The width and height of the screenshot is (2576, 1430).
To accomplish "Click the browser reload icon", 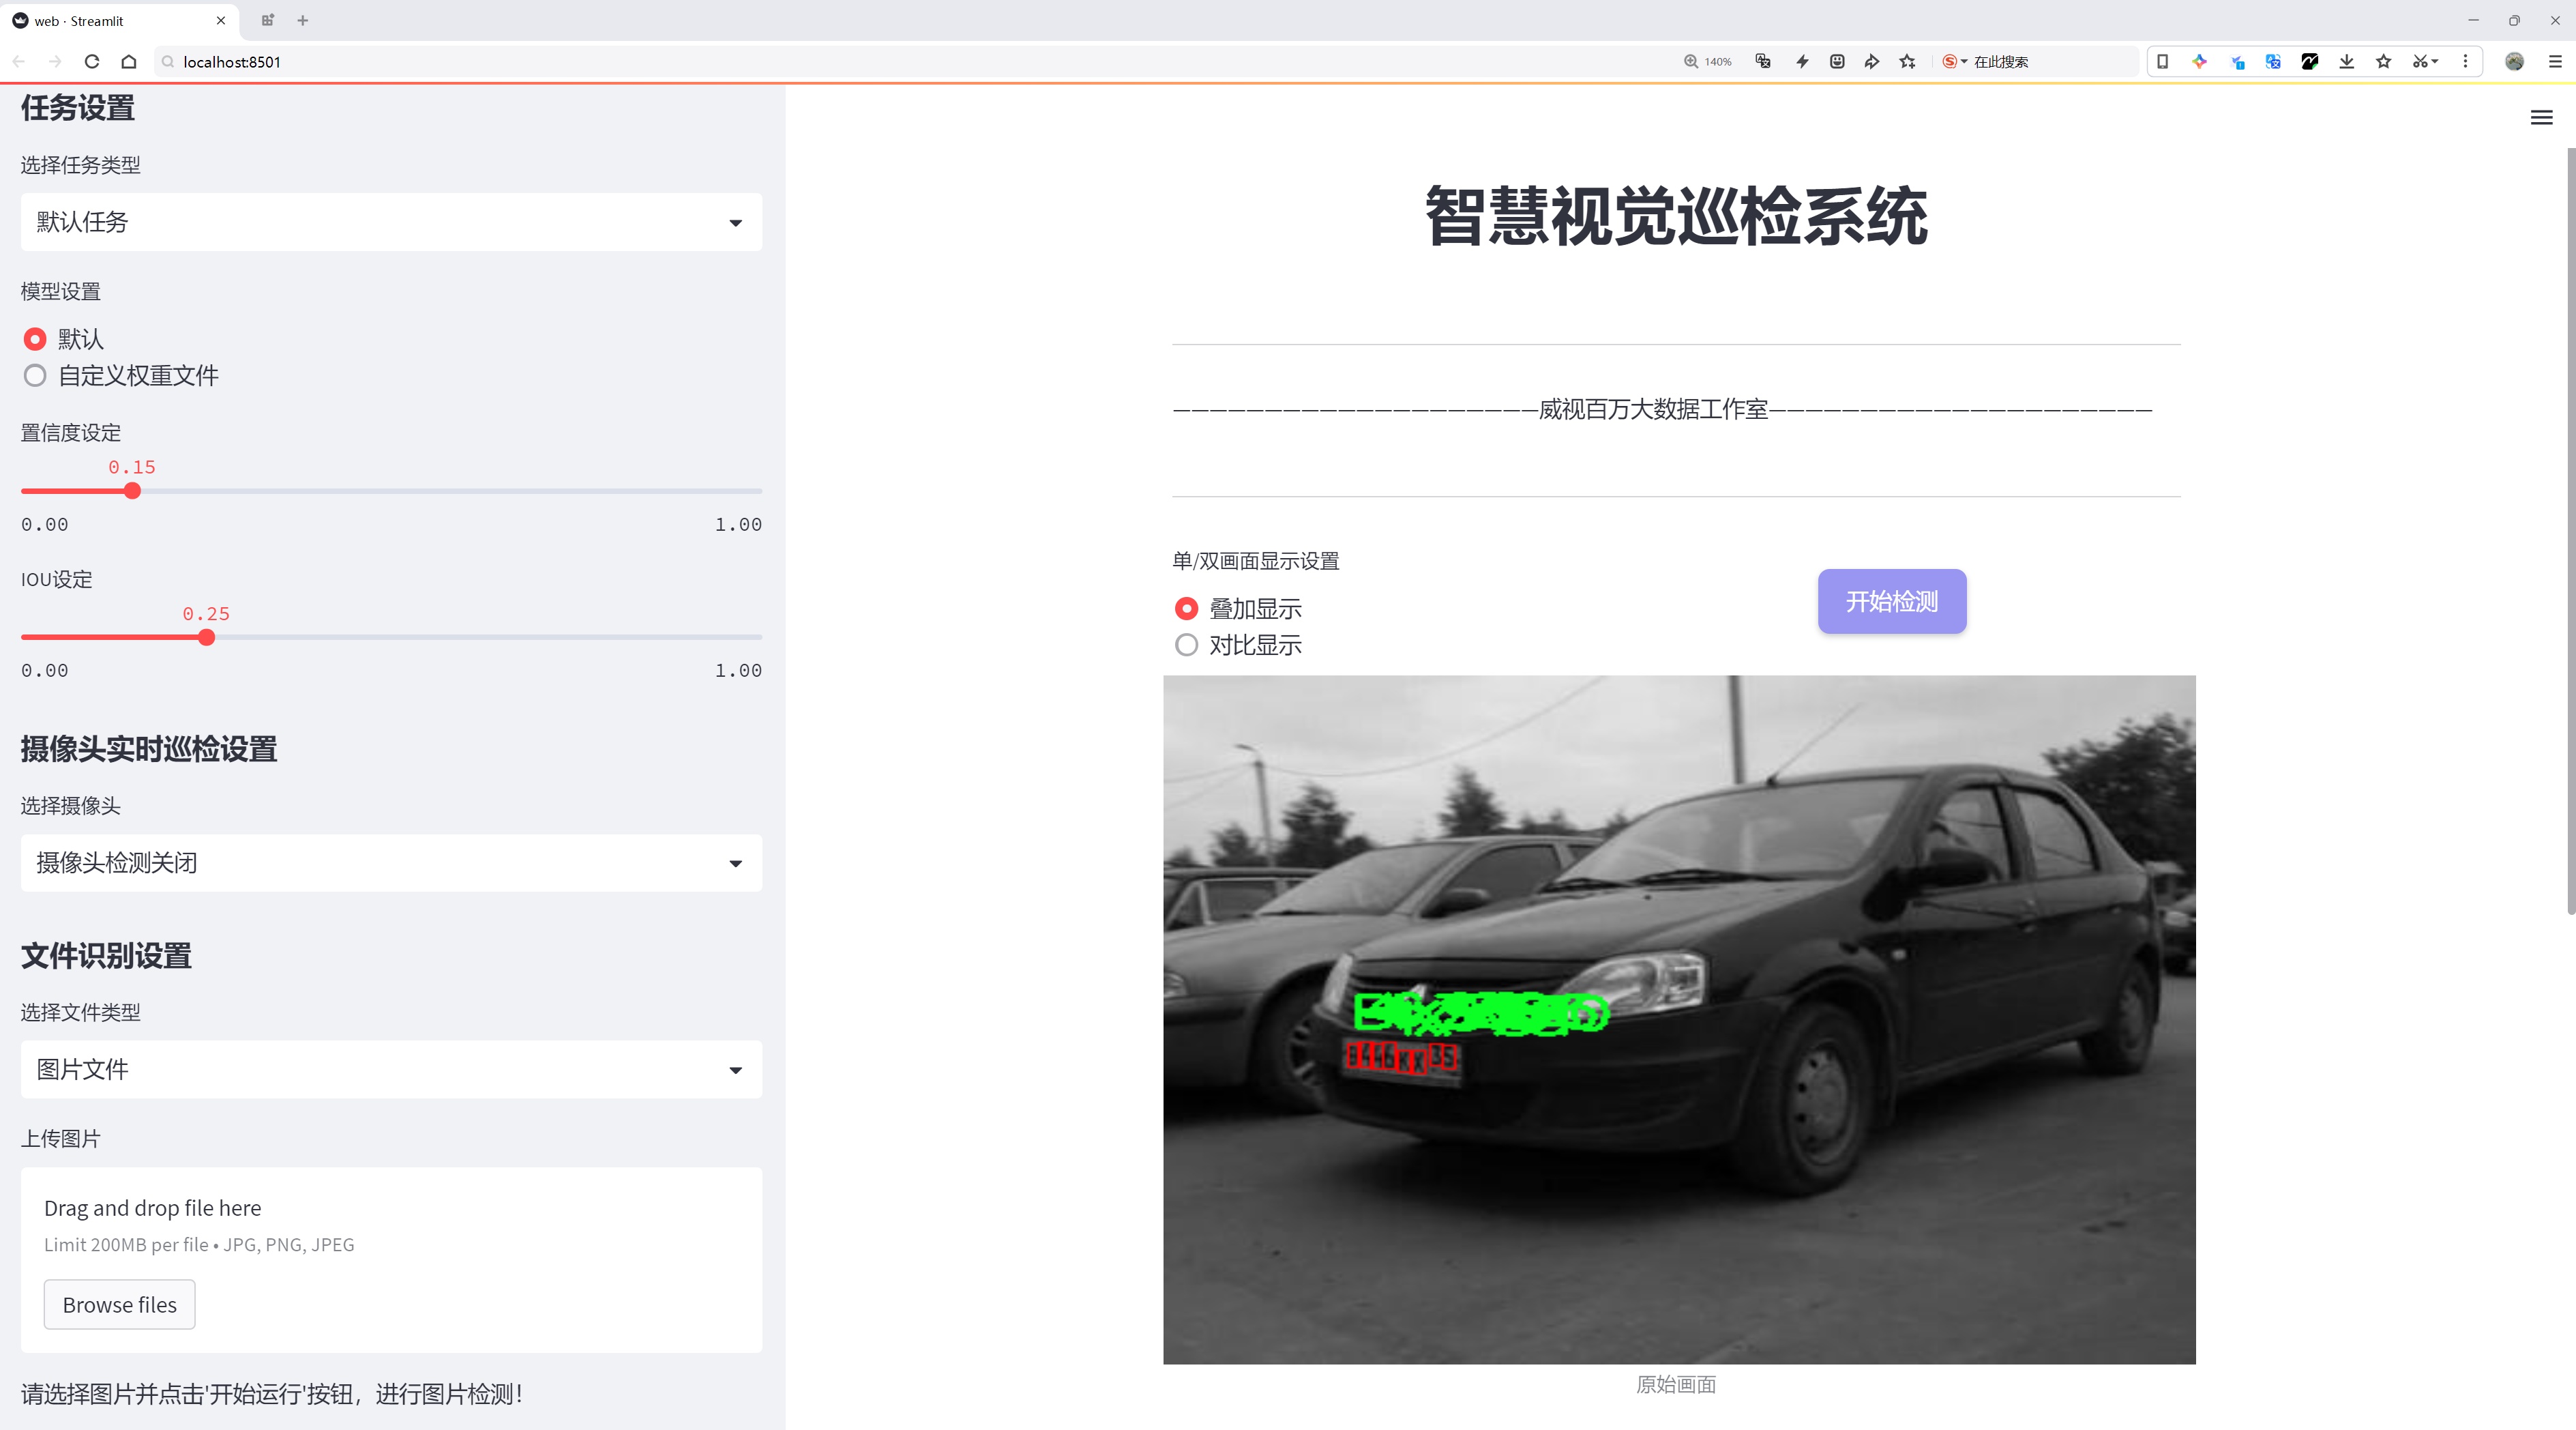I will 92,62.
